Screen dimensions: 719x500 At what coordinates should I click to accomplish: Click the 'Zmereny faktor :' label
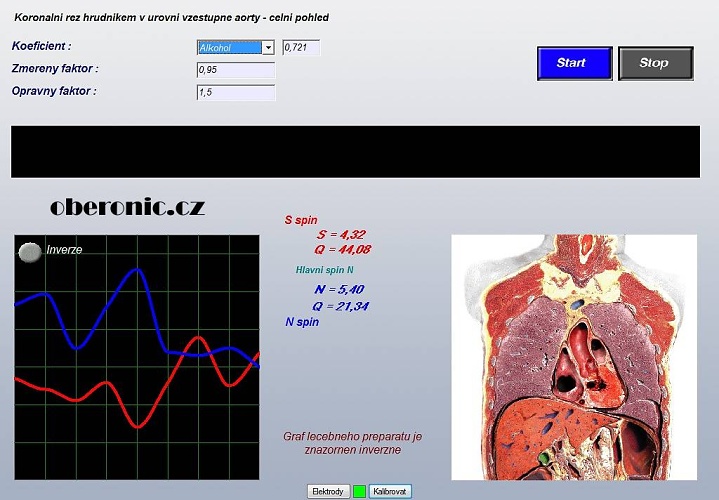[x=55, y=68]
